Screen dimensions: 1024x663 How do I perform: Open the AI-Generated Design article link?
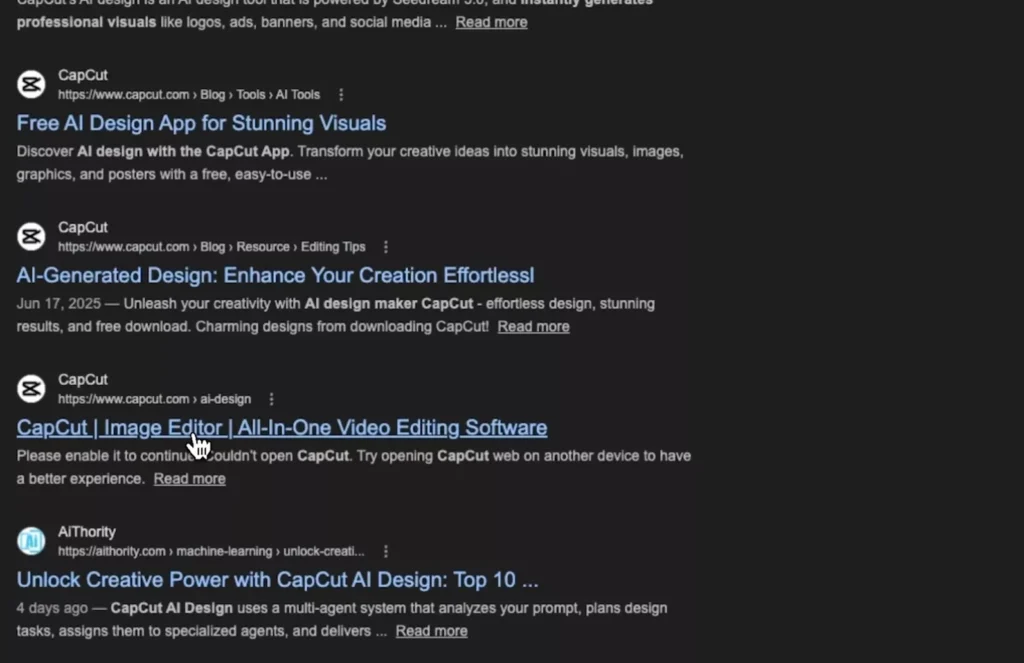coord(274,274)
